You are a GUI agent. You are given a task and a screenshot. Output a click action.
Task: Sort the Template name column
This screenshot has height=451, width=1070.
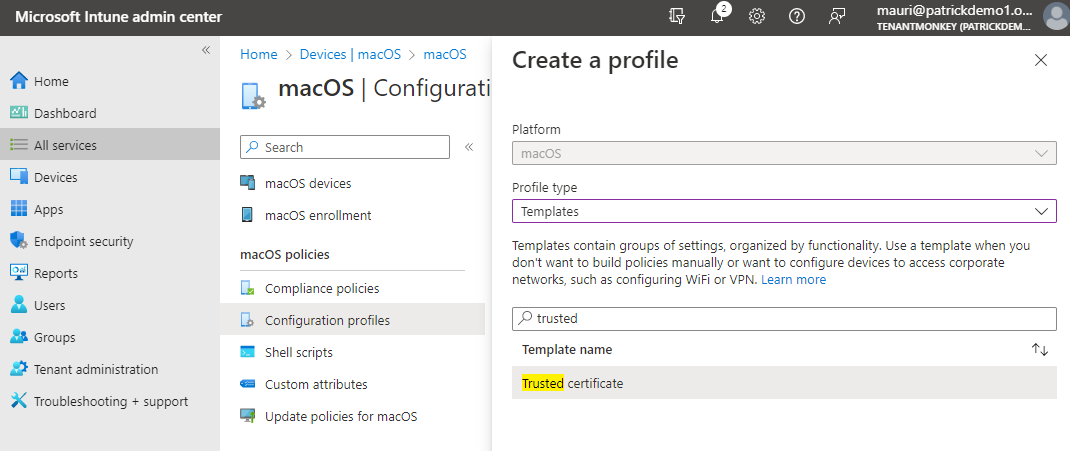[1040, 350]
